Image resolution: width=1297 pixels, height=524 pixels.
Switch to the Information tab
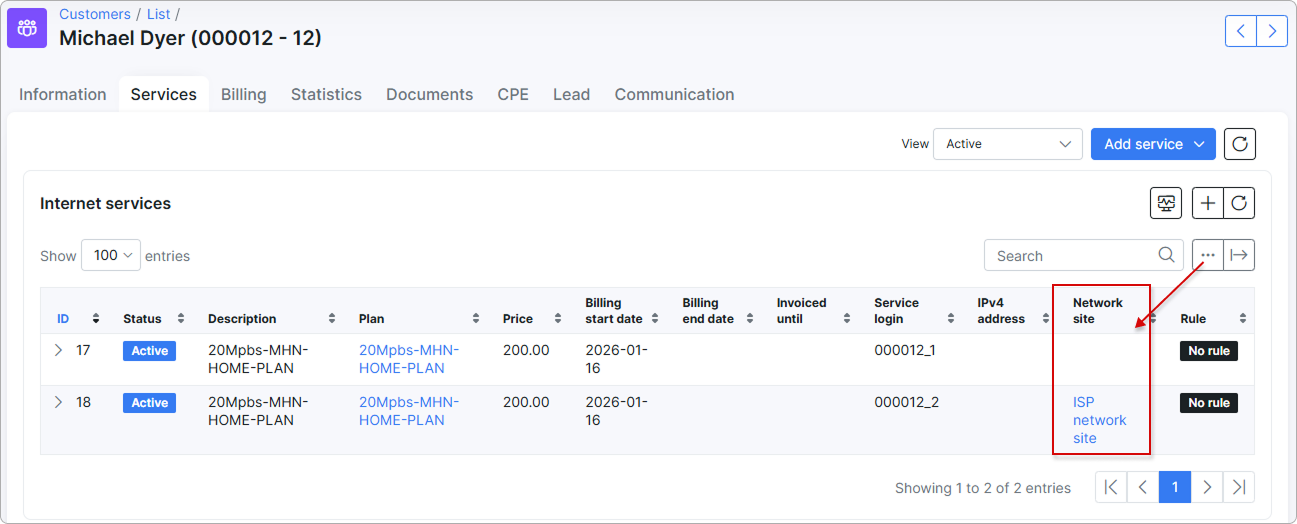coord(63,95)
